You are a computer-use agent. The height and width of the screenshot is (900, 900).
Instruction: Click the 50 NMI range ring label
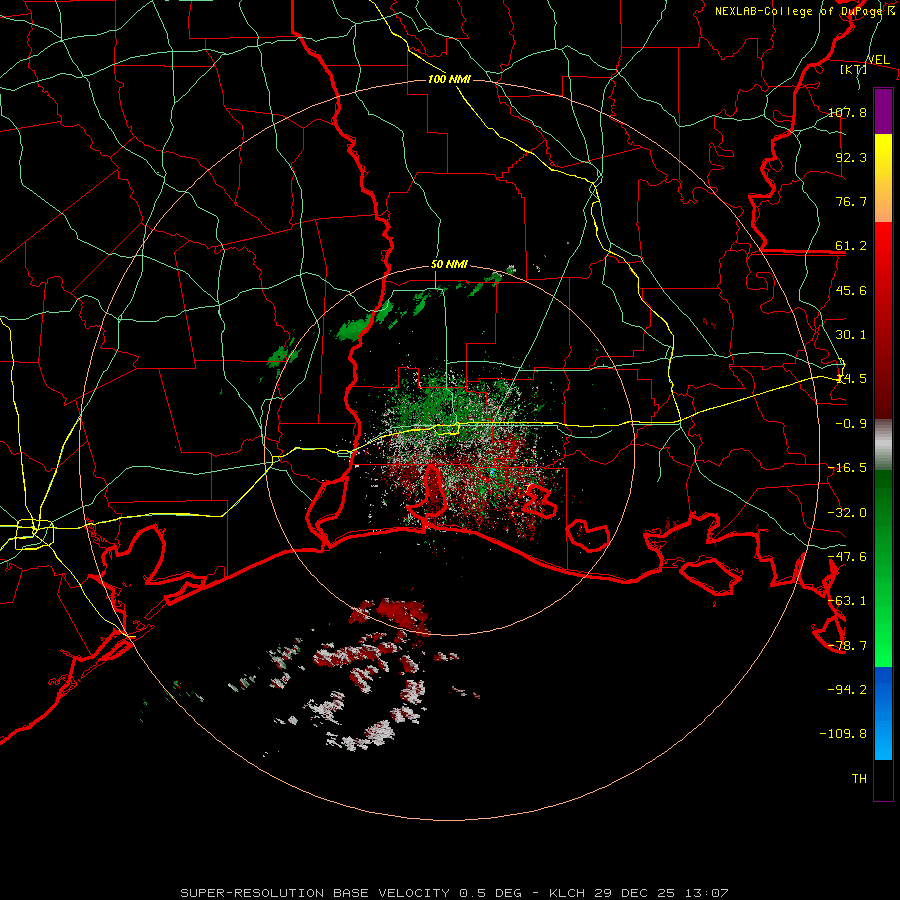tap(449, 265)
